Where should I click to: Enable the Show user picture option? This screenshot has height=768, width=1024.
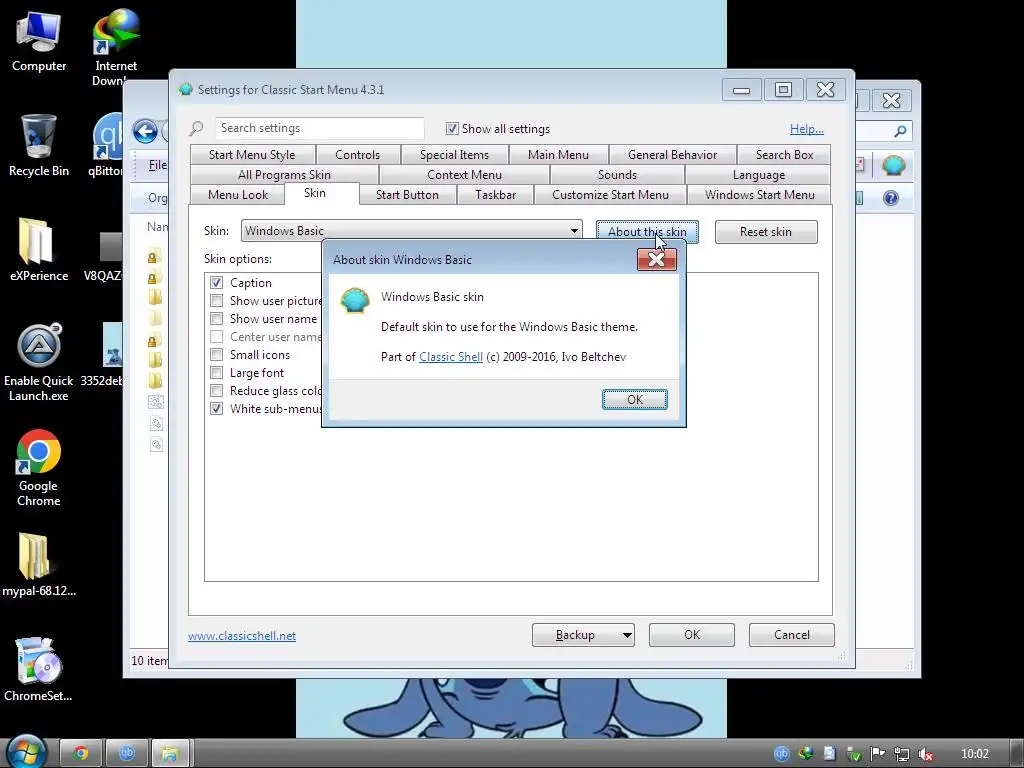[x=216, y=300]
